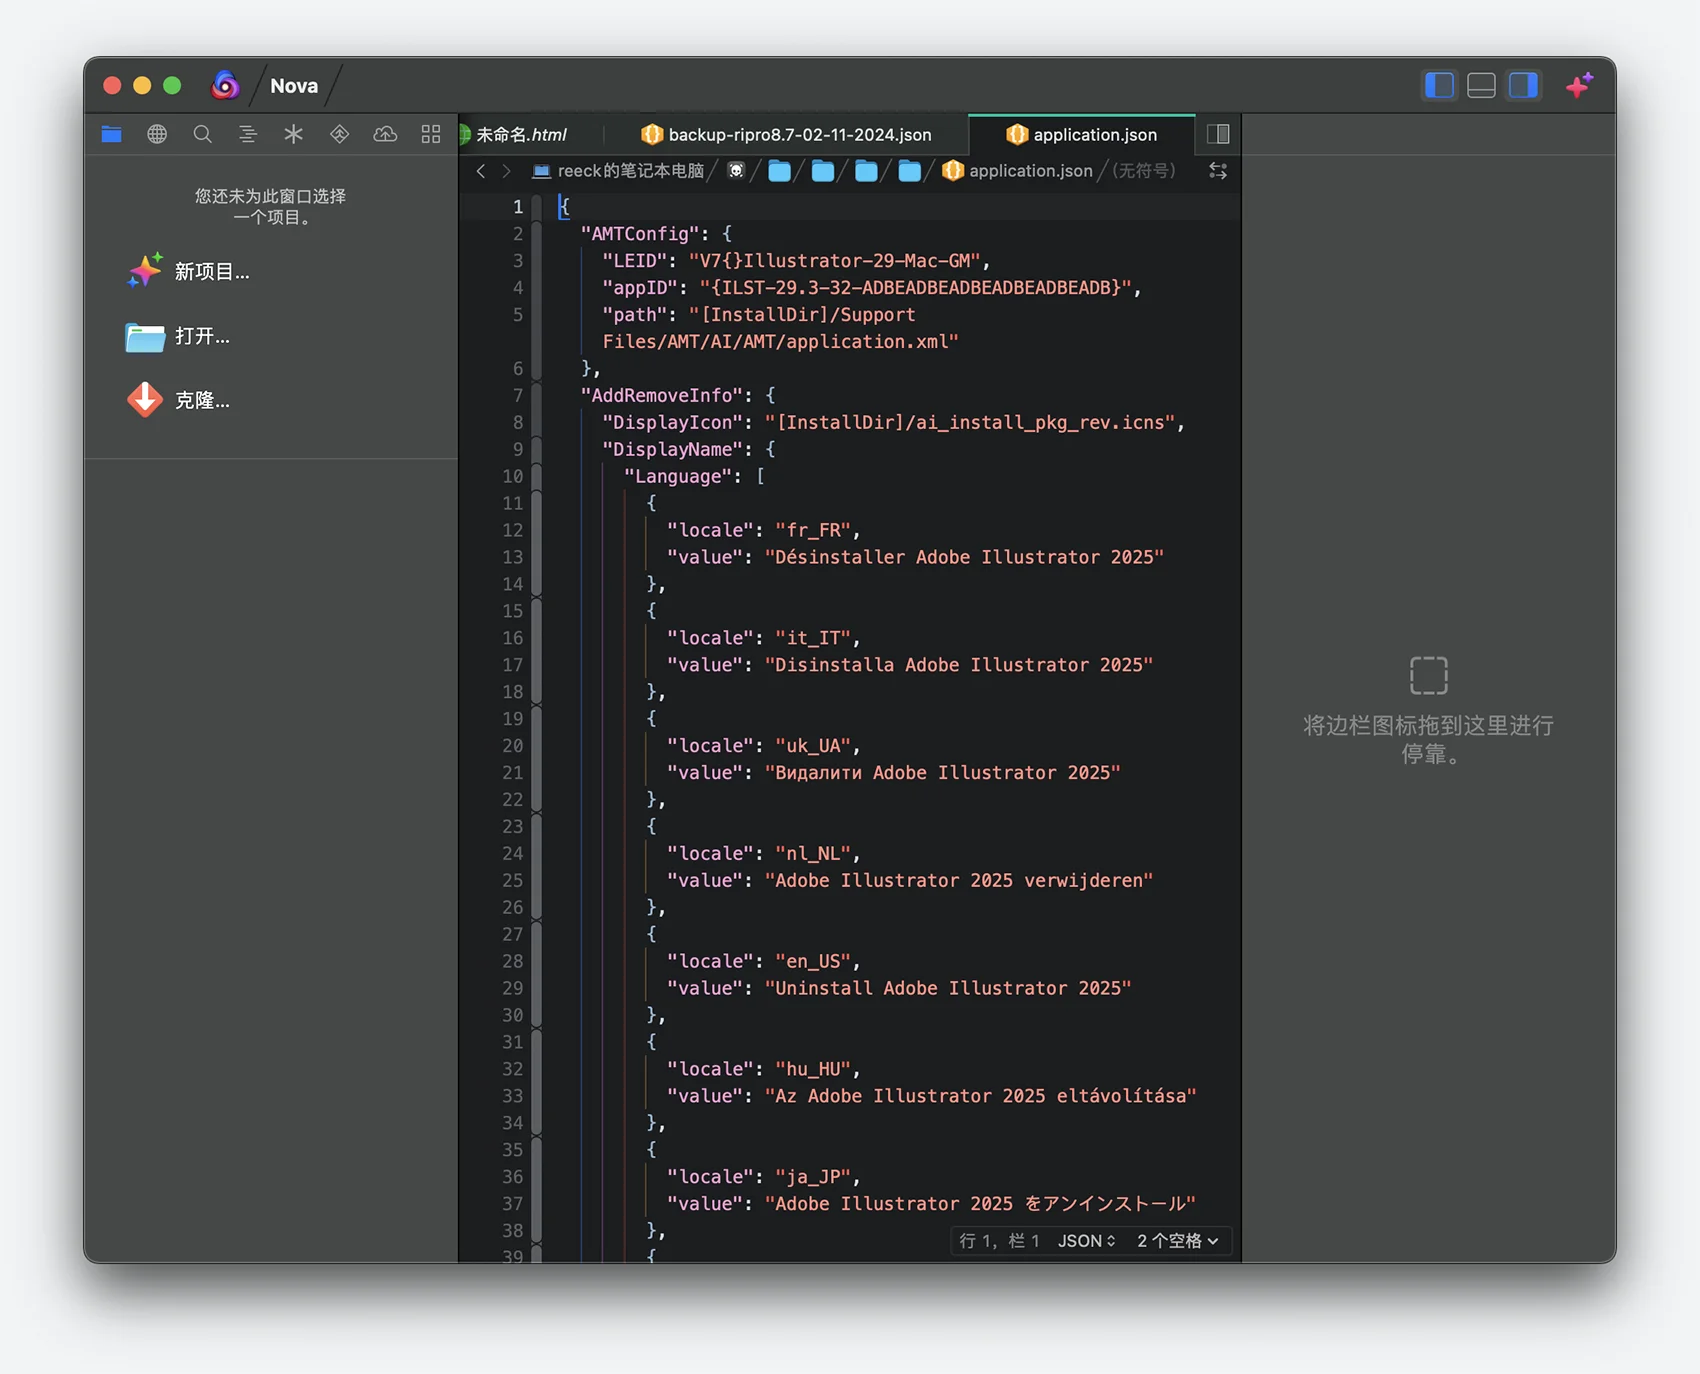
Task: Click "Désinstaller Adobe Illustrator 2025" string
Action: point(964,557)
